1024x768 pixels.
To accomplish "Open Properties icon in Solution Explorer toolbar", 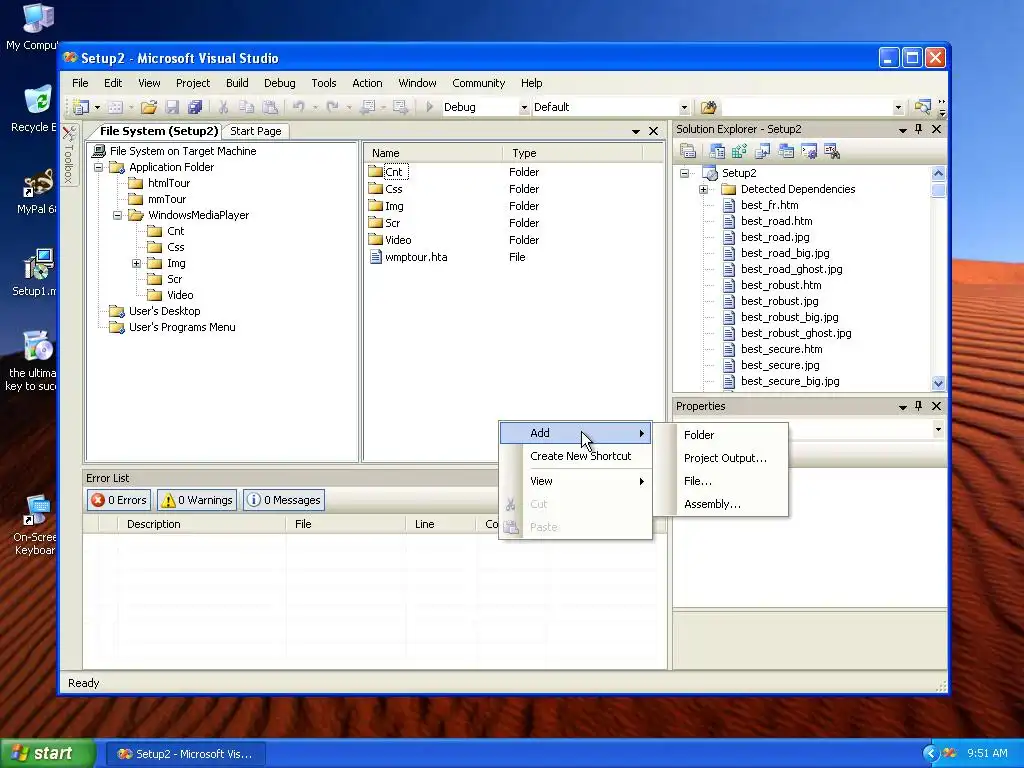I will coord(688,152).
